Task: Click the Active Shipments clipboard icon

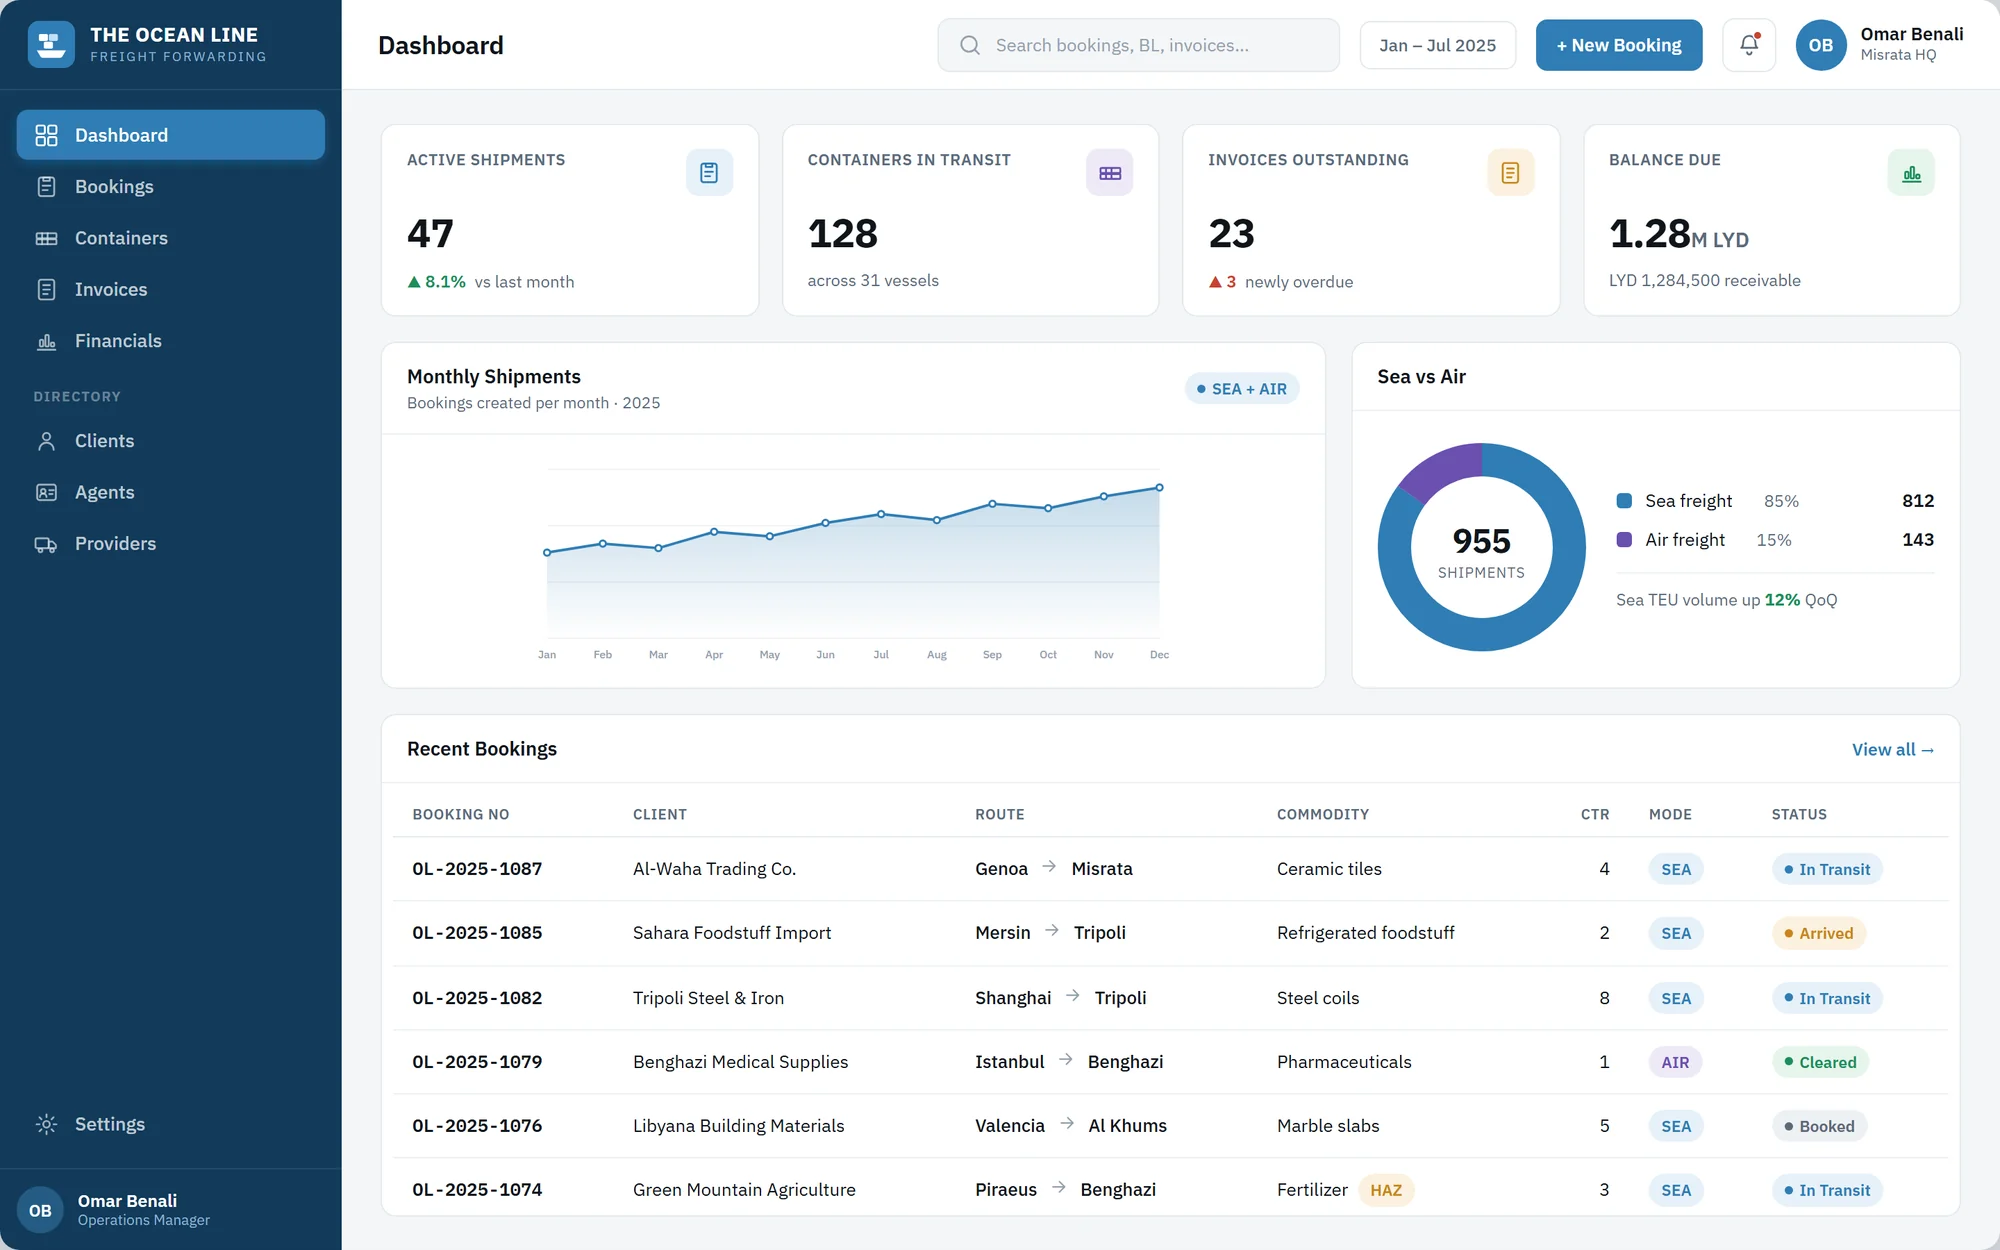Action: tap(709, 173)
